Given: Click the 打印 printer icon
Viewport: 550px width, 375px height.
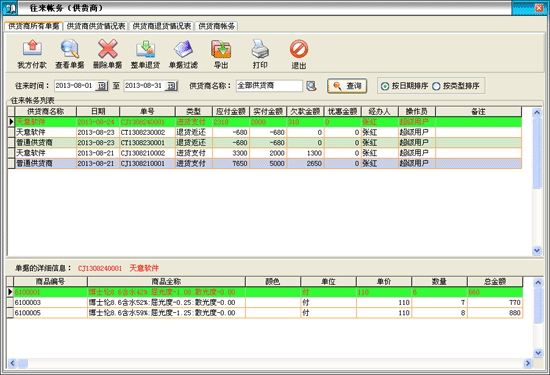Looking at the screenshot, I should [x=260, y=49].
